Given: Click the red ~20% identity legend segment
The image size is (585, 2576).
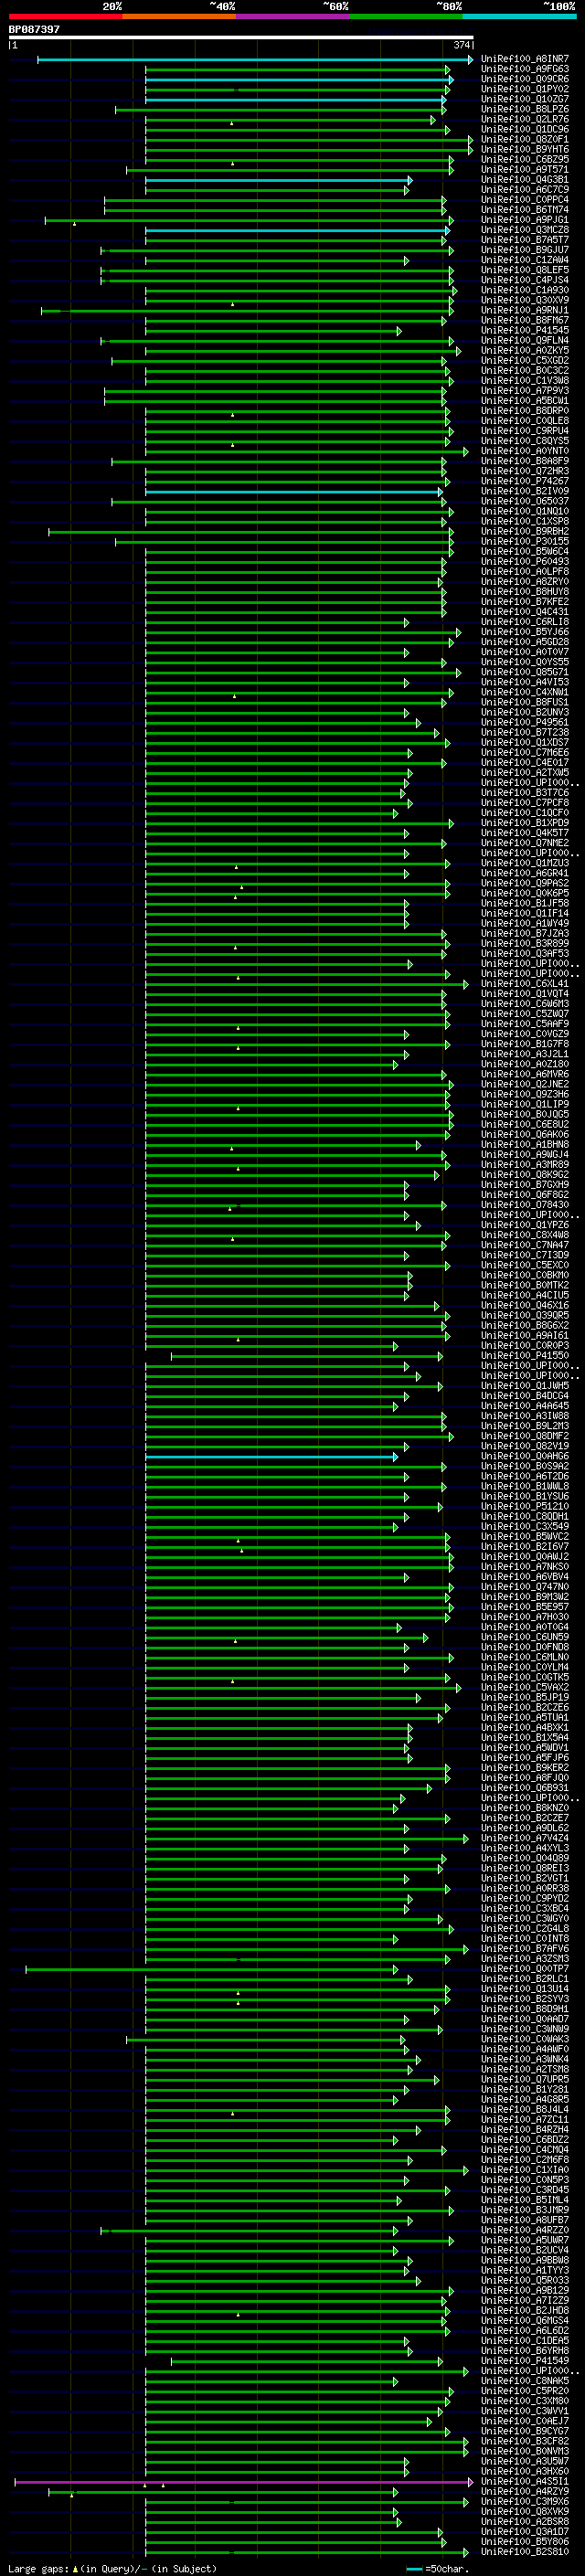Looking at the screenshot, I should point(65,16).
